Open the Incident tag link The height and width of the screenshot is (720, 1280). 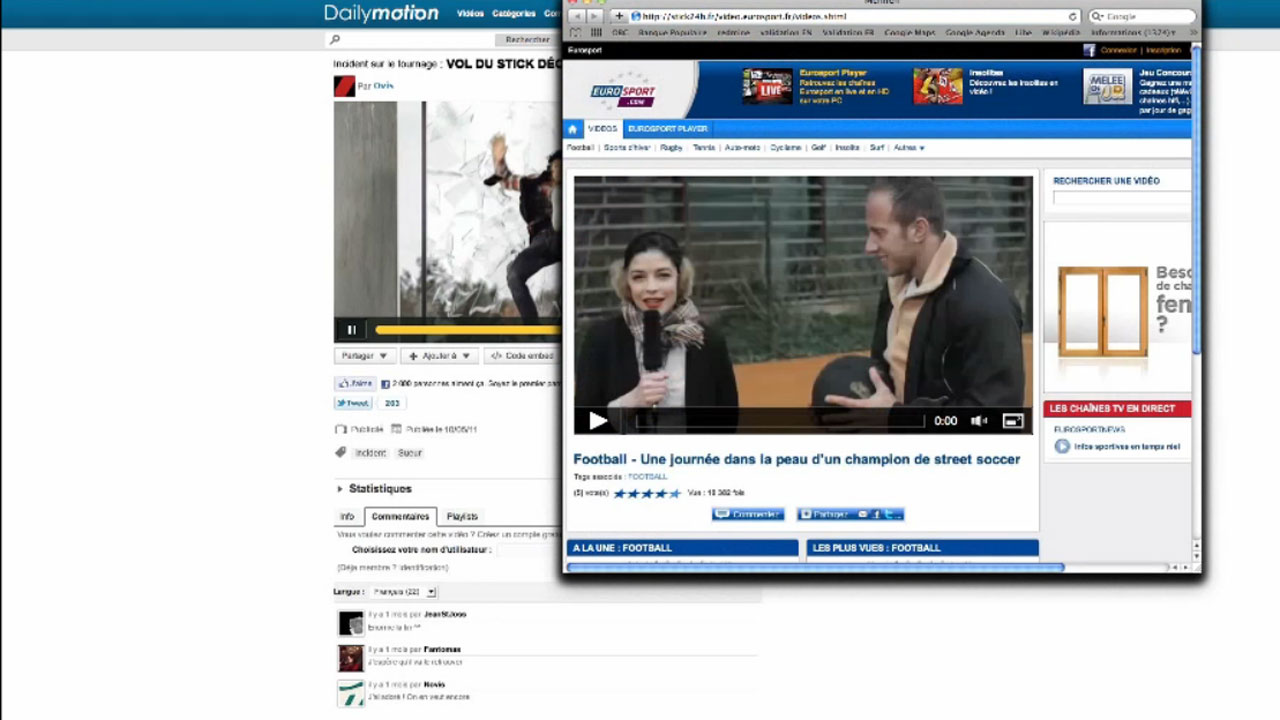370,453
